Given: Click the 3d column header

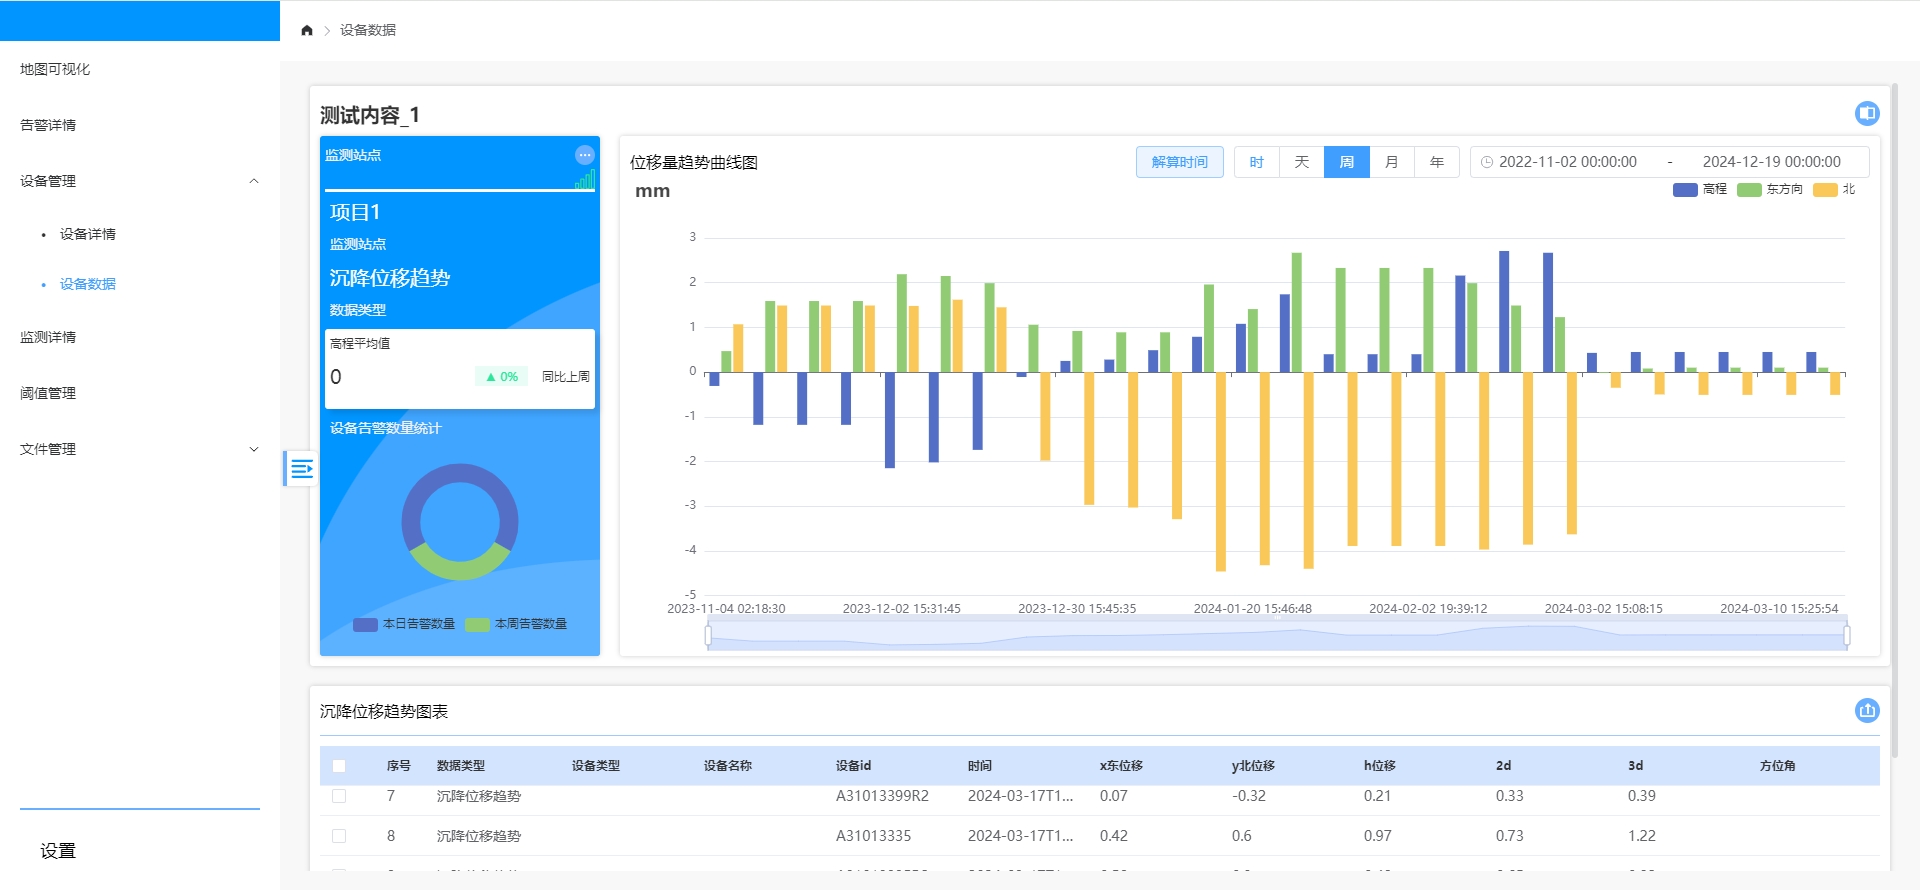Looking at the screenshot, I should 1636,766.
